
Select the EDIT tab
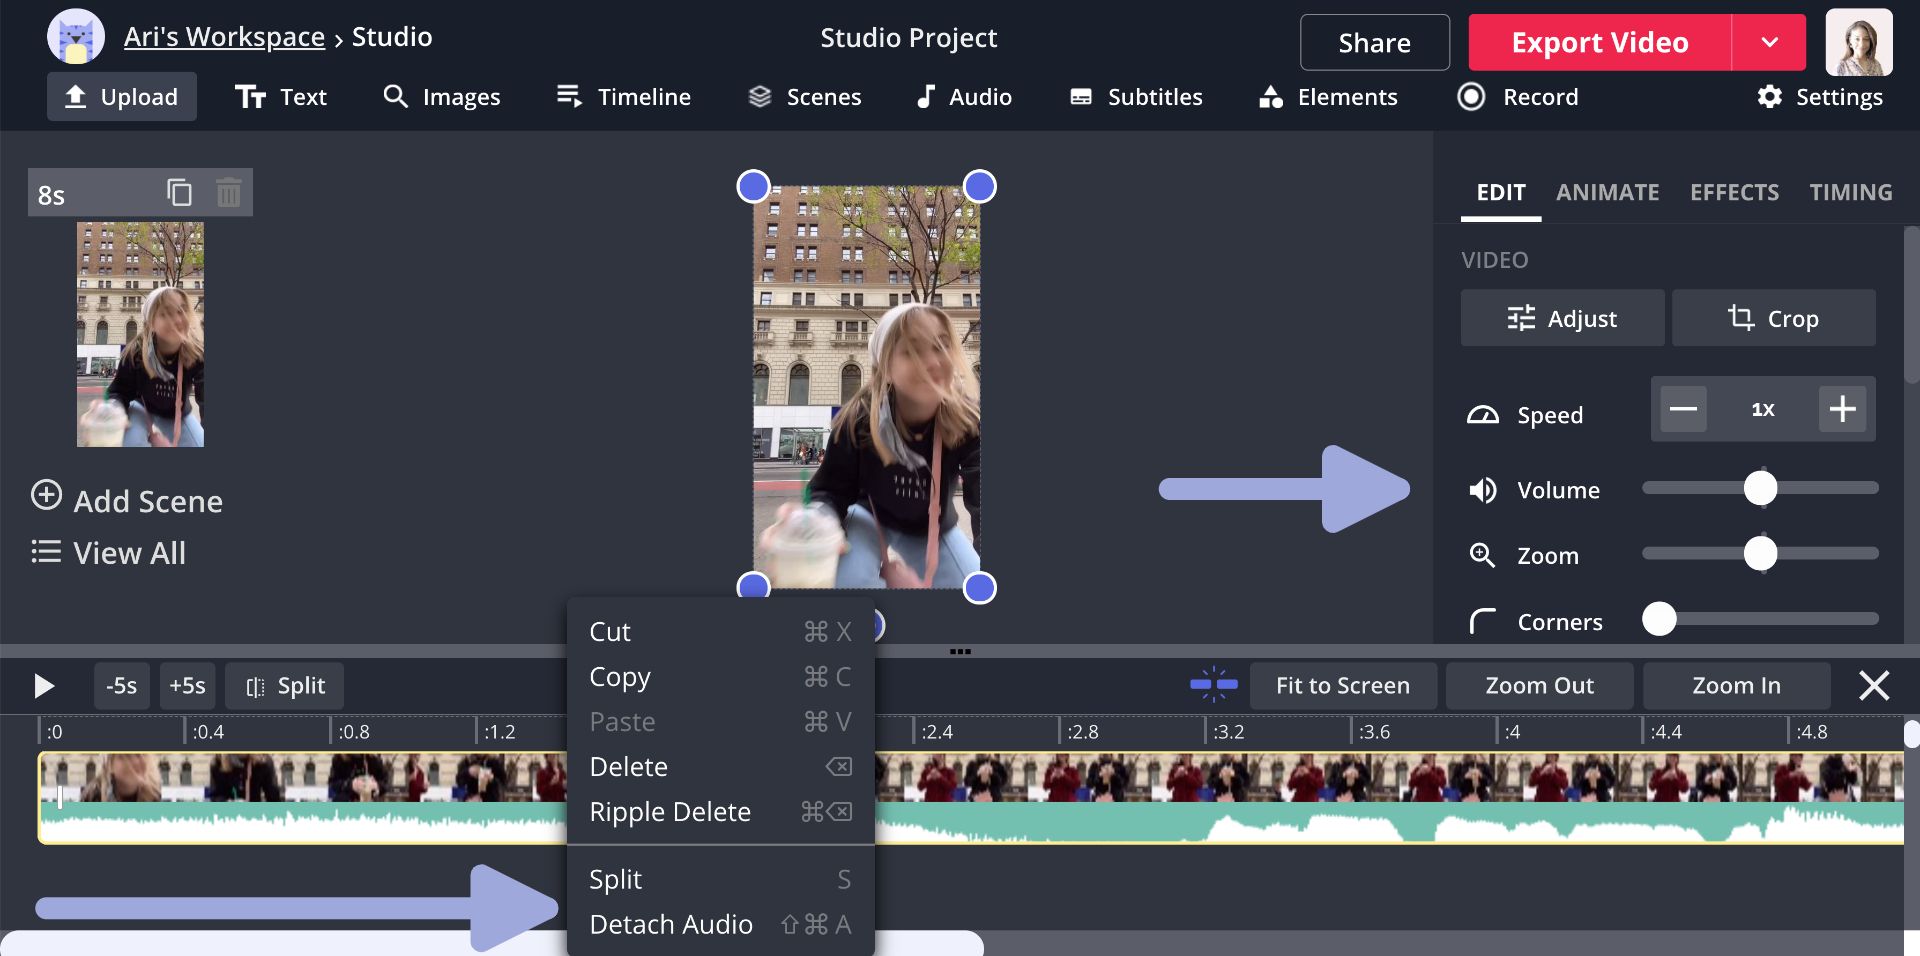(1501, 192)
